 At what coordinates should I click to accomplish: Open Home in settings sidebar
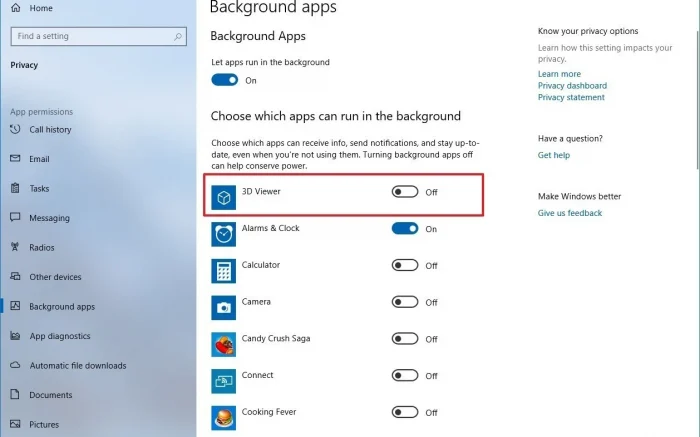[x=41, y=8]
